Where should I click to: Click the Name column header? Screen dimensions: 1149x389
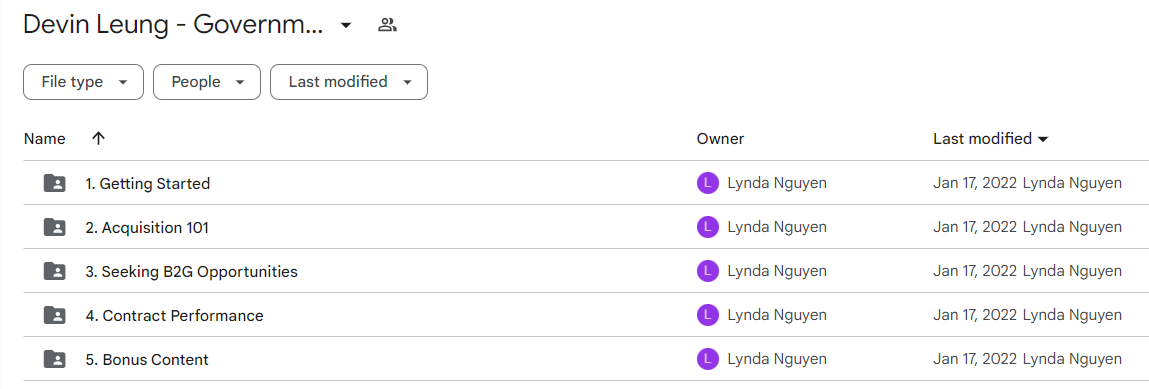click(45, 138)
